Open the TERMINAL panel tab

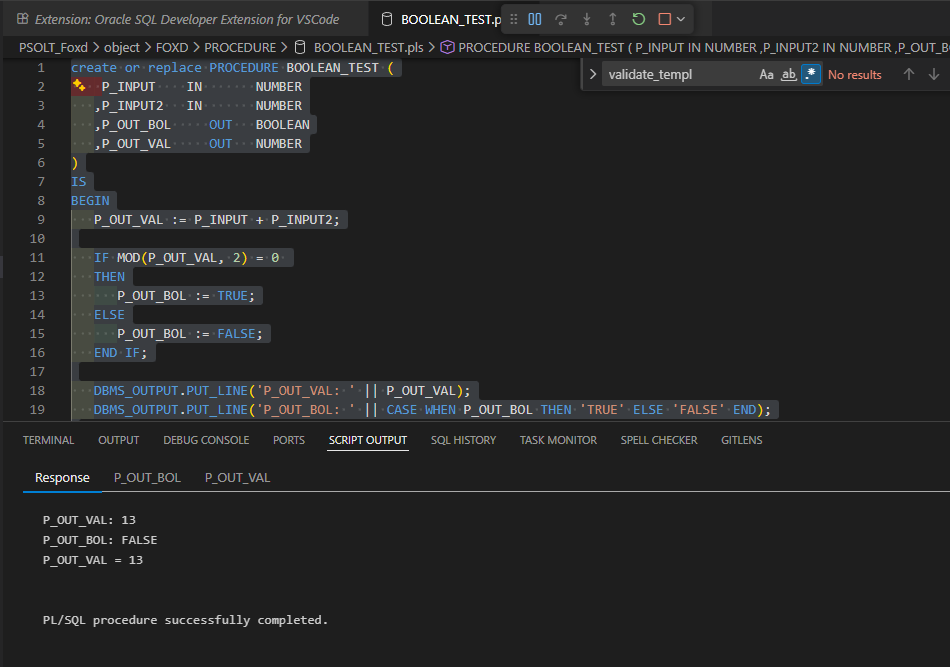click(48, 440)
